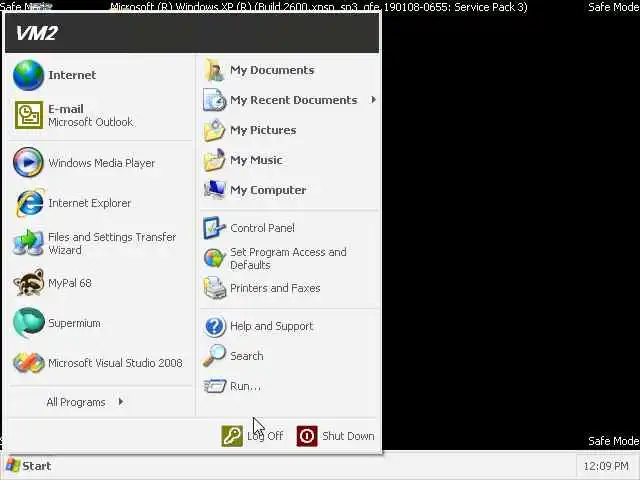This screenshot has width=640, height=480.
Task: Click the My Music label
Action: click(256, 160)
